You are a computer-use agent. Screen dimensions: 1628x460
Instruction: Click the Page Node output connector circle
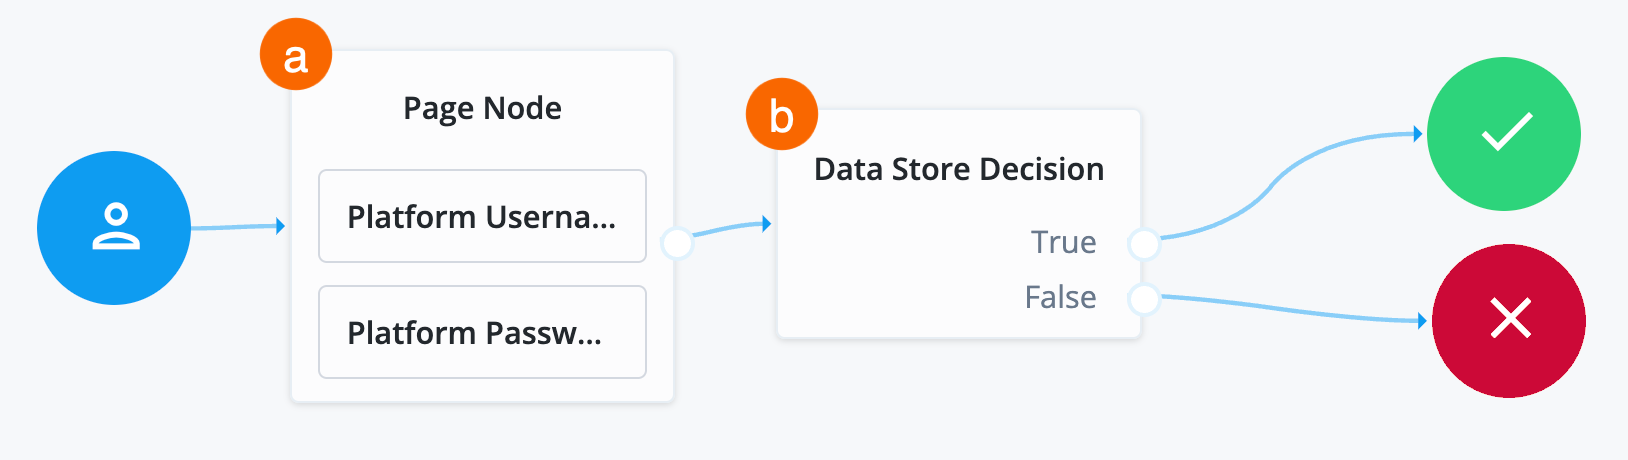pos(677,242)
